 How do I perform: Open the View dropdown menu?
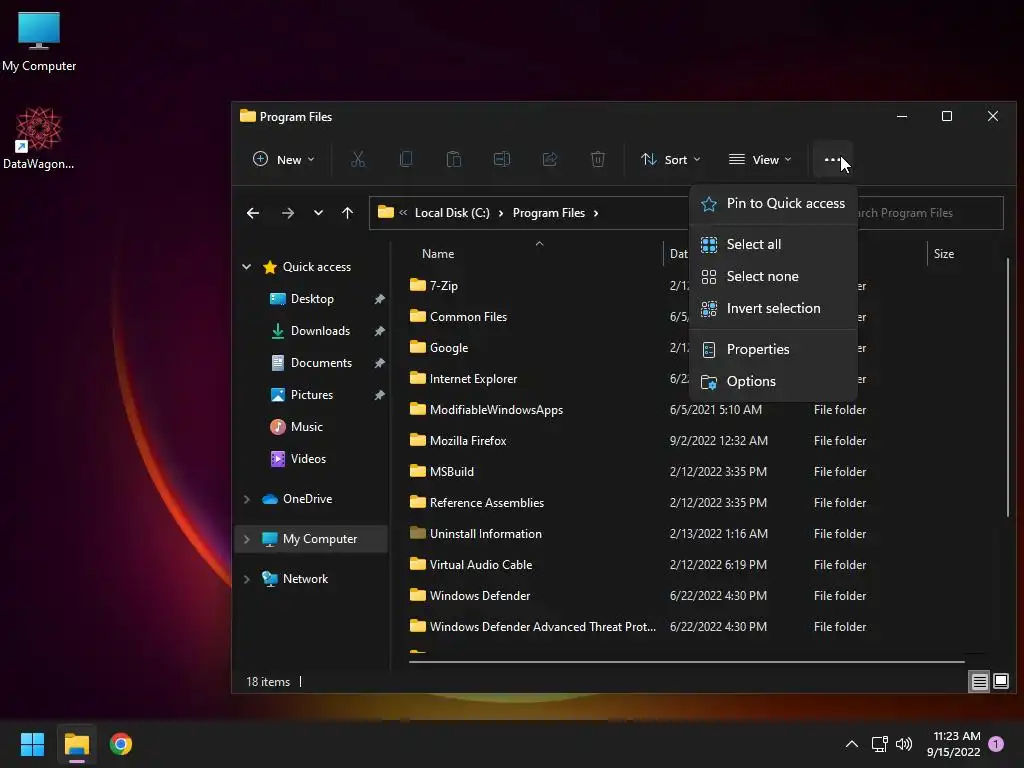(x=760, y=159)
